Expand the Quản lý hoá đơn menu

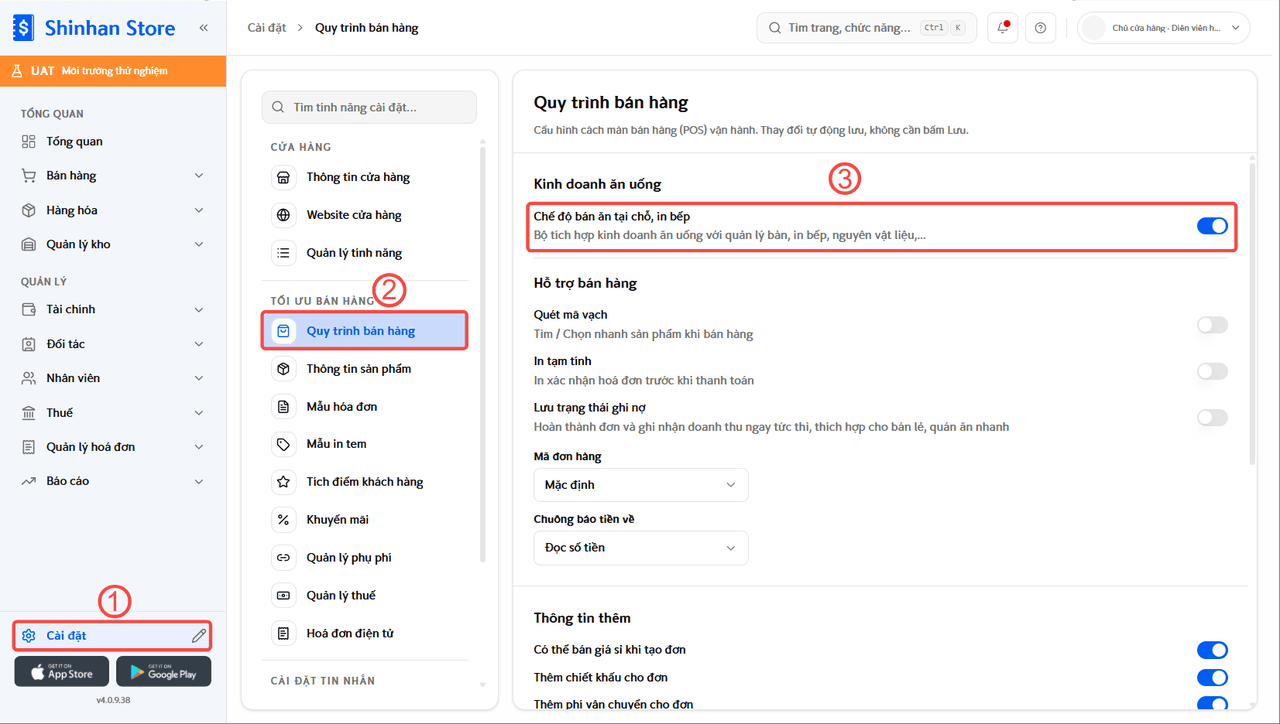point(112,447)
